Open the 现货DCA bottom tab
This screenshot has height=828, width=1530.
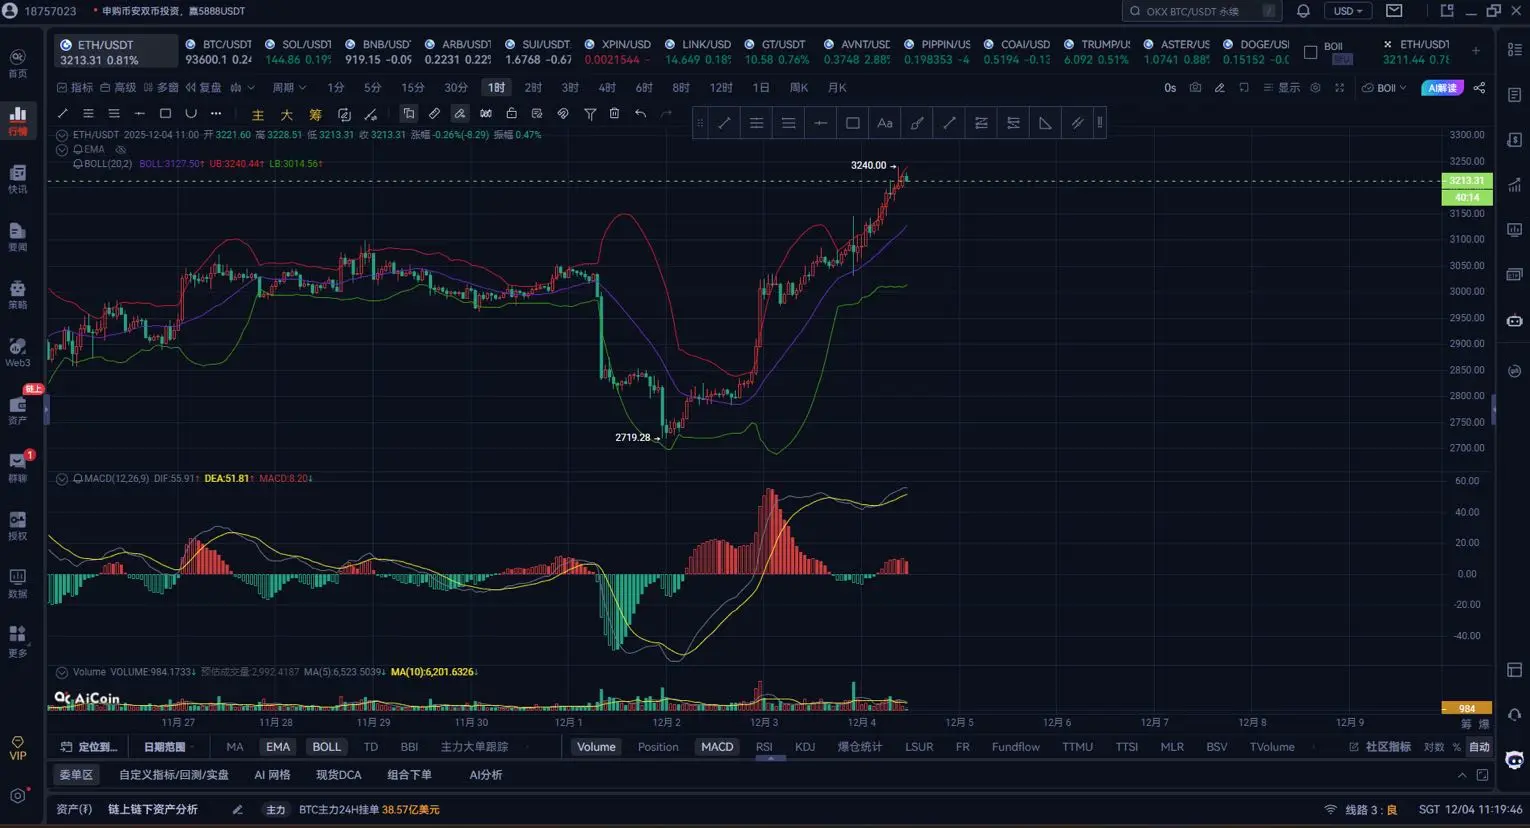(338, 775)
